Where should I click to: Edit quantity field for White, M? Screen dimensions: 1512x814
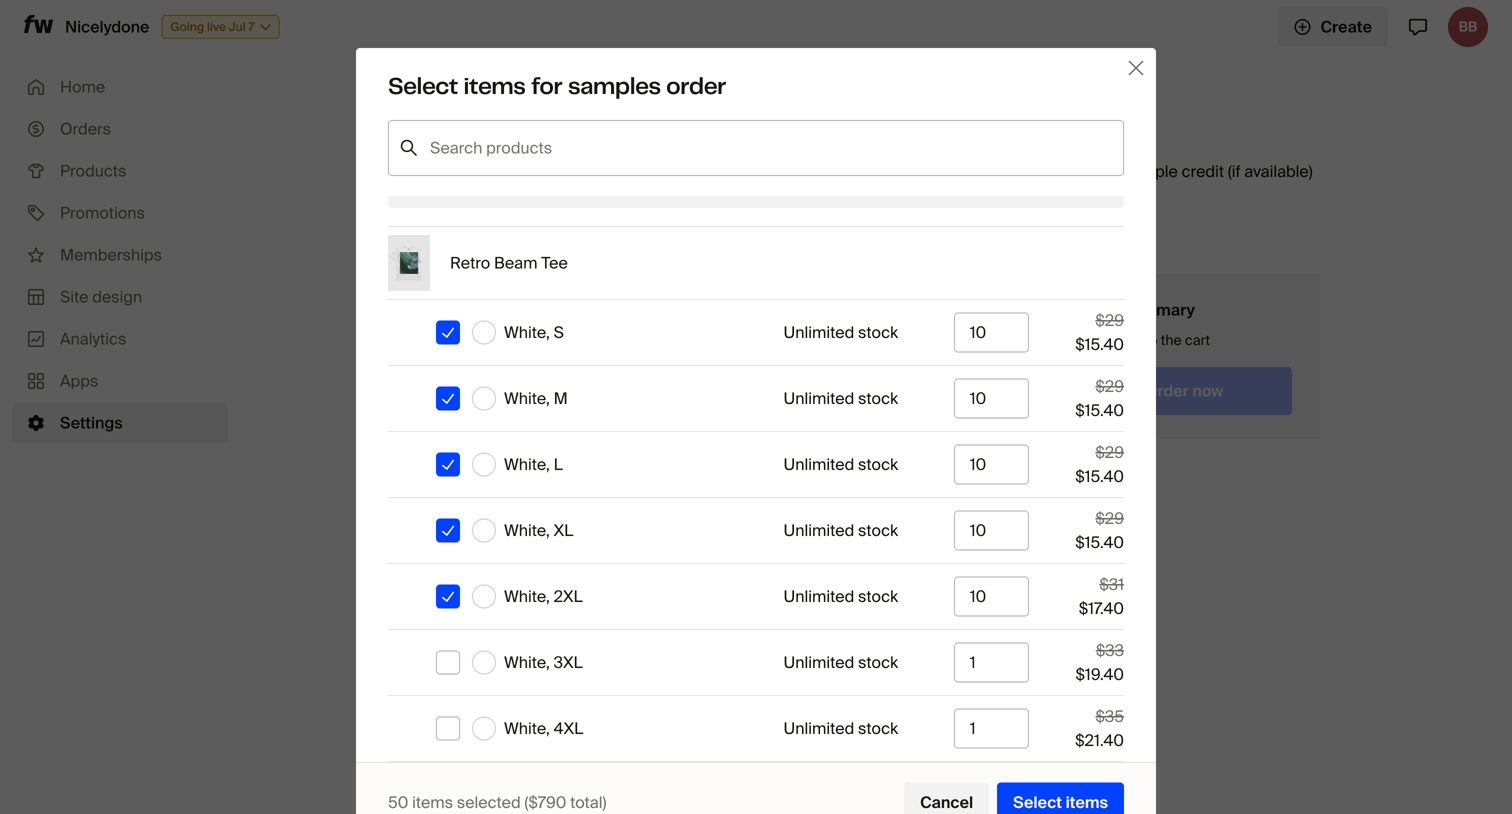(x=991, y=398)
